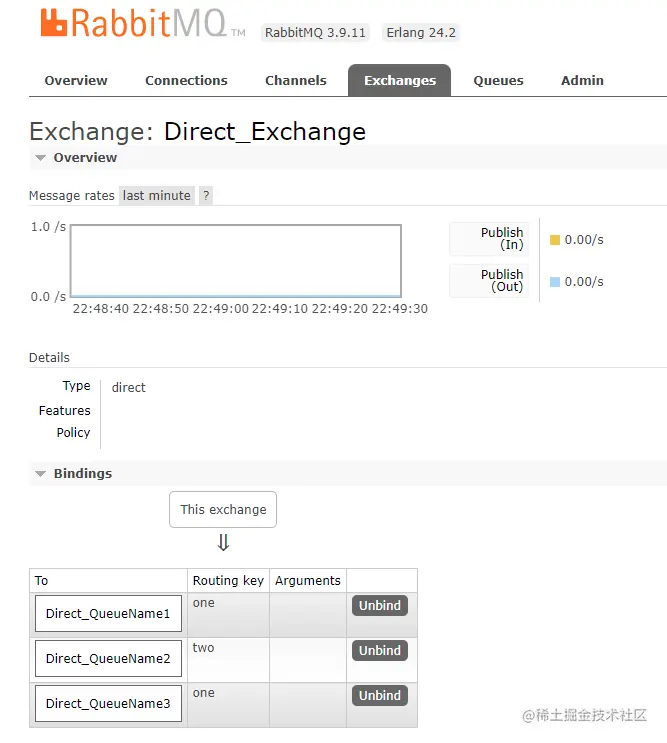Screen dimensions: 667x743
Task: Click the 'Routing key' column header
Action: tap(228, 580)
